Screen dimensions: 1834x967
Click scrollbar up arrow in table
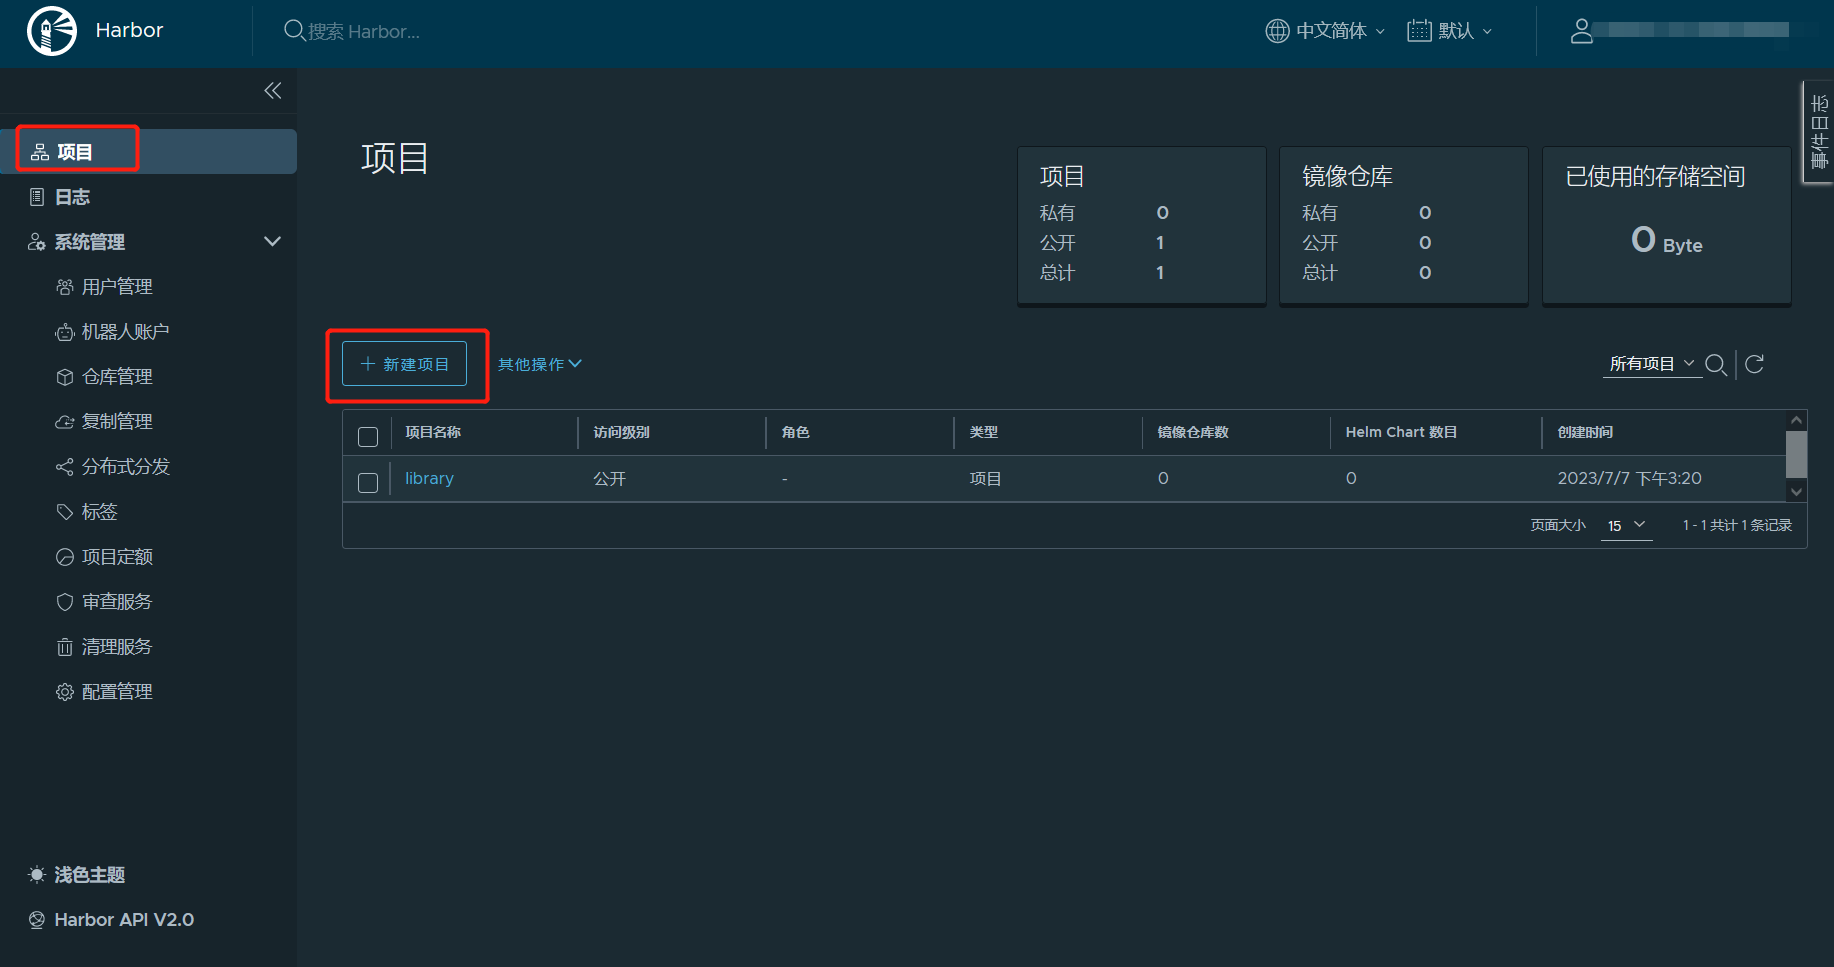(x=1797, y=420)
